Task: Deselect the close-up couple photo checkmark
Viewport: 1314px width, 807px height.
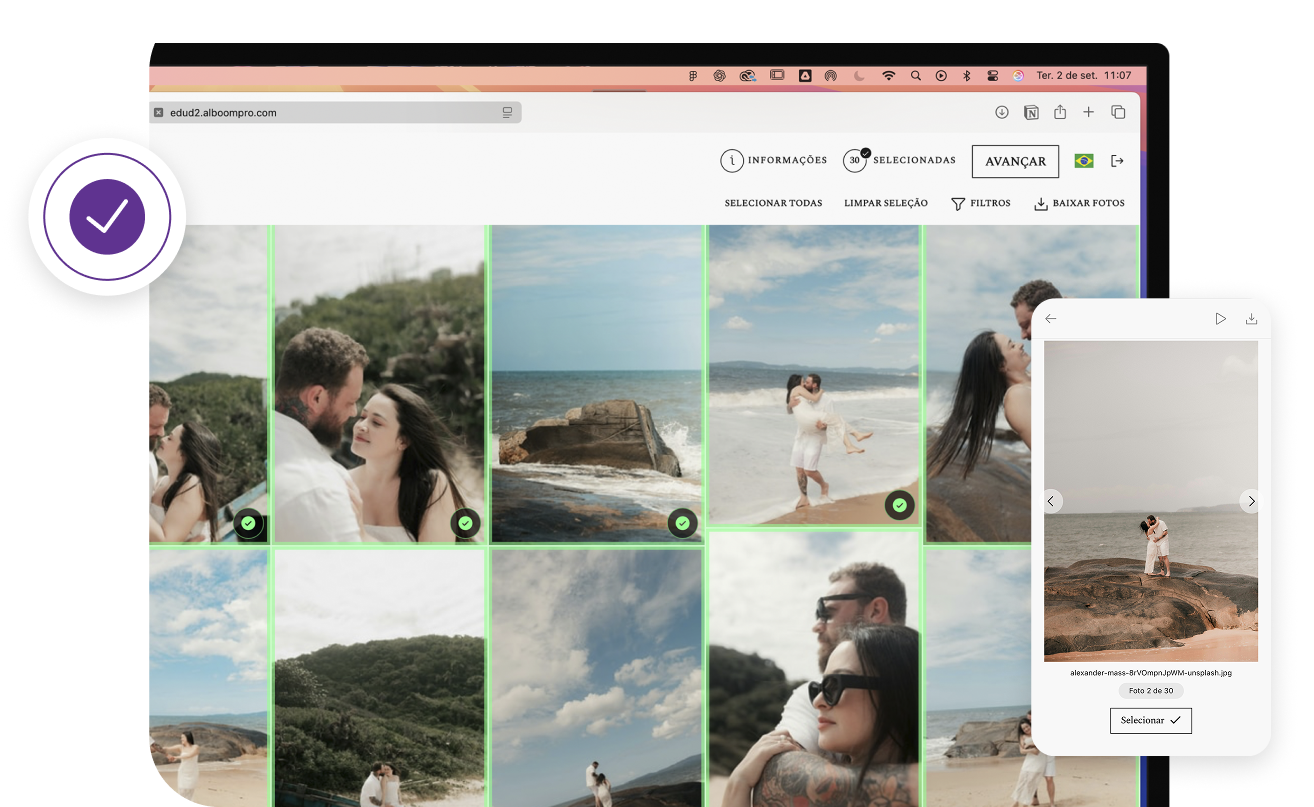Action: [465, 522]
